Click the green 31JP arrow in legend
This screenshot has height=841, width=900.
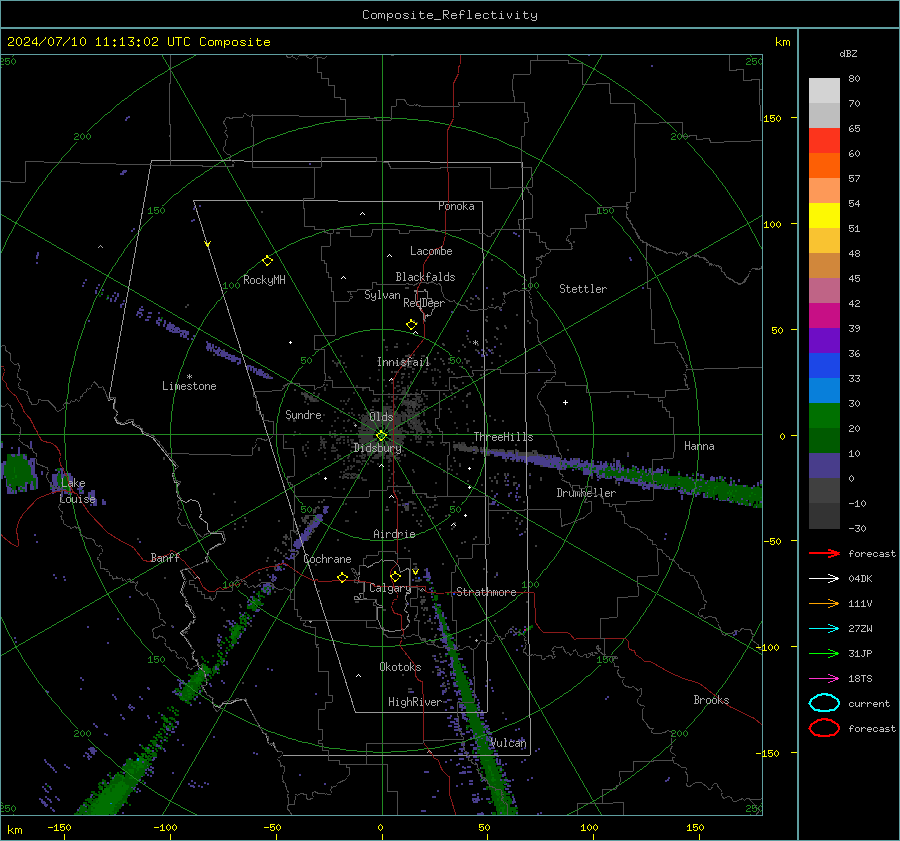(x=824, y=653)
